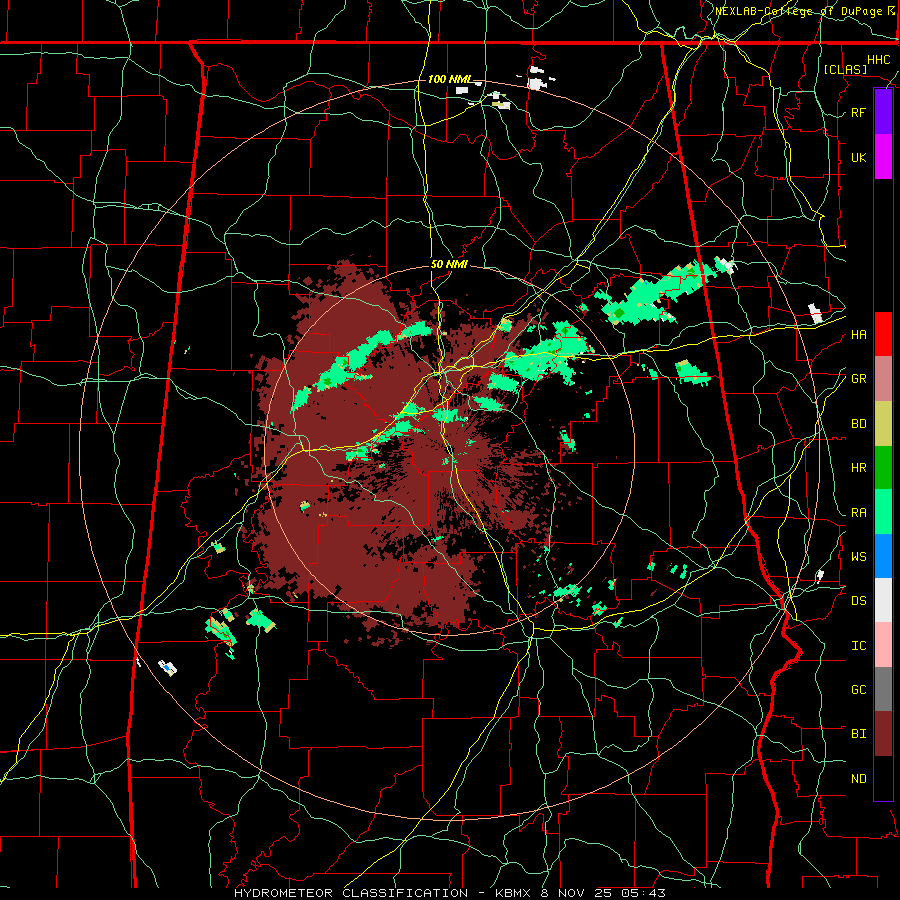This screenshot has height=900, width=900.
Task: Click the DS legend label
Action: click(858, 601)
